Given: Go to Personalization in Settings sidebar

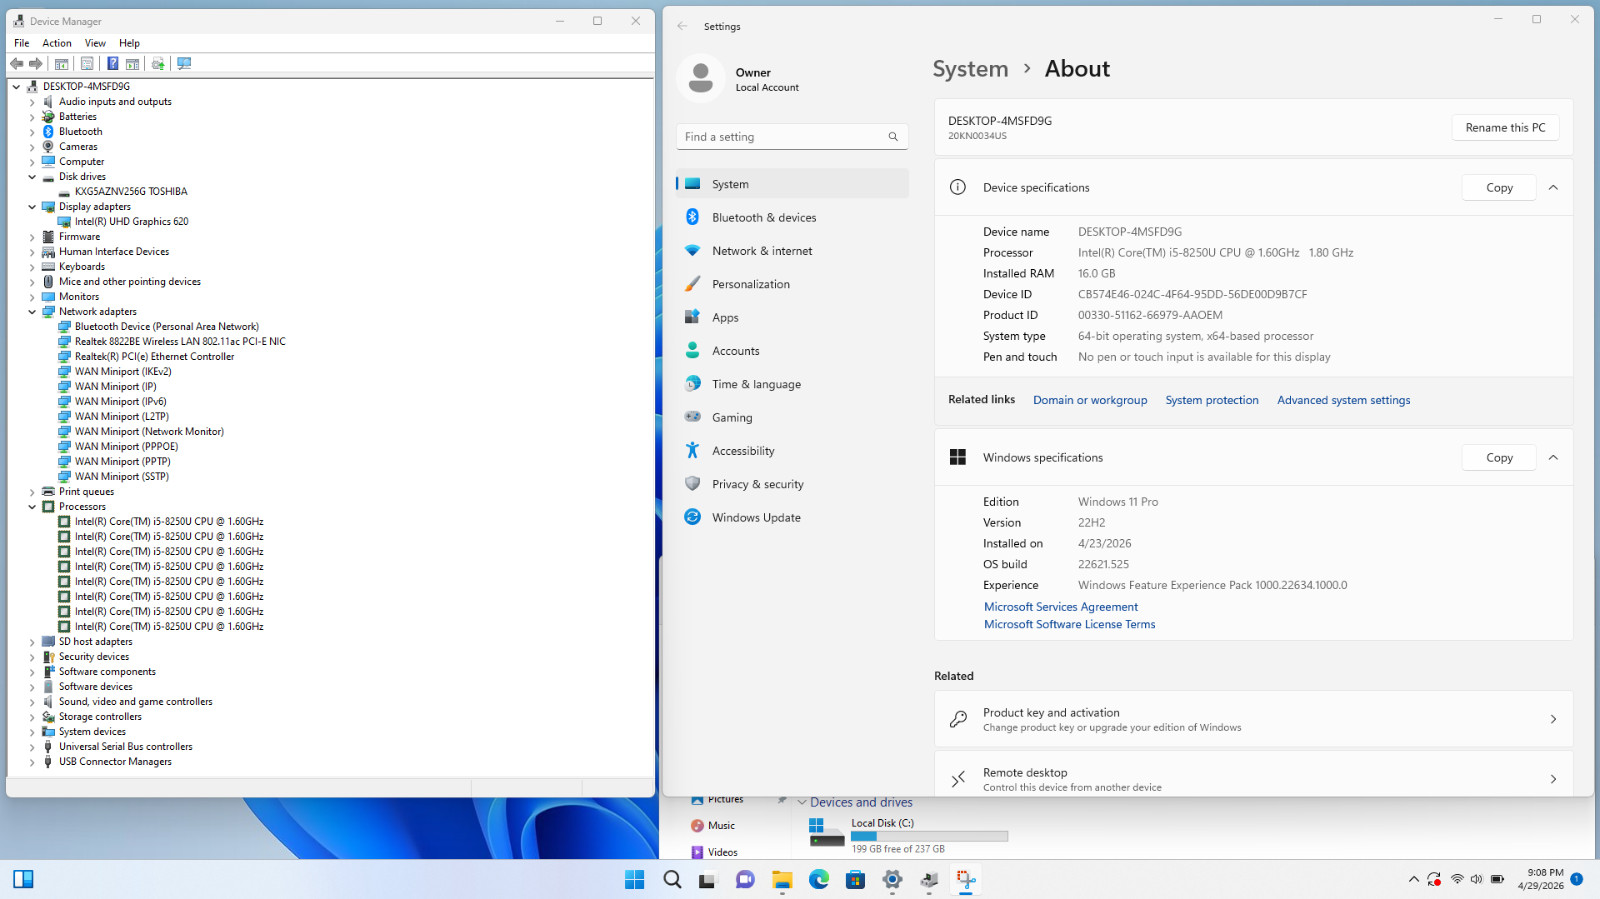Looking at the screenshot, I should click(792, 284).
